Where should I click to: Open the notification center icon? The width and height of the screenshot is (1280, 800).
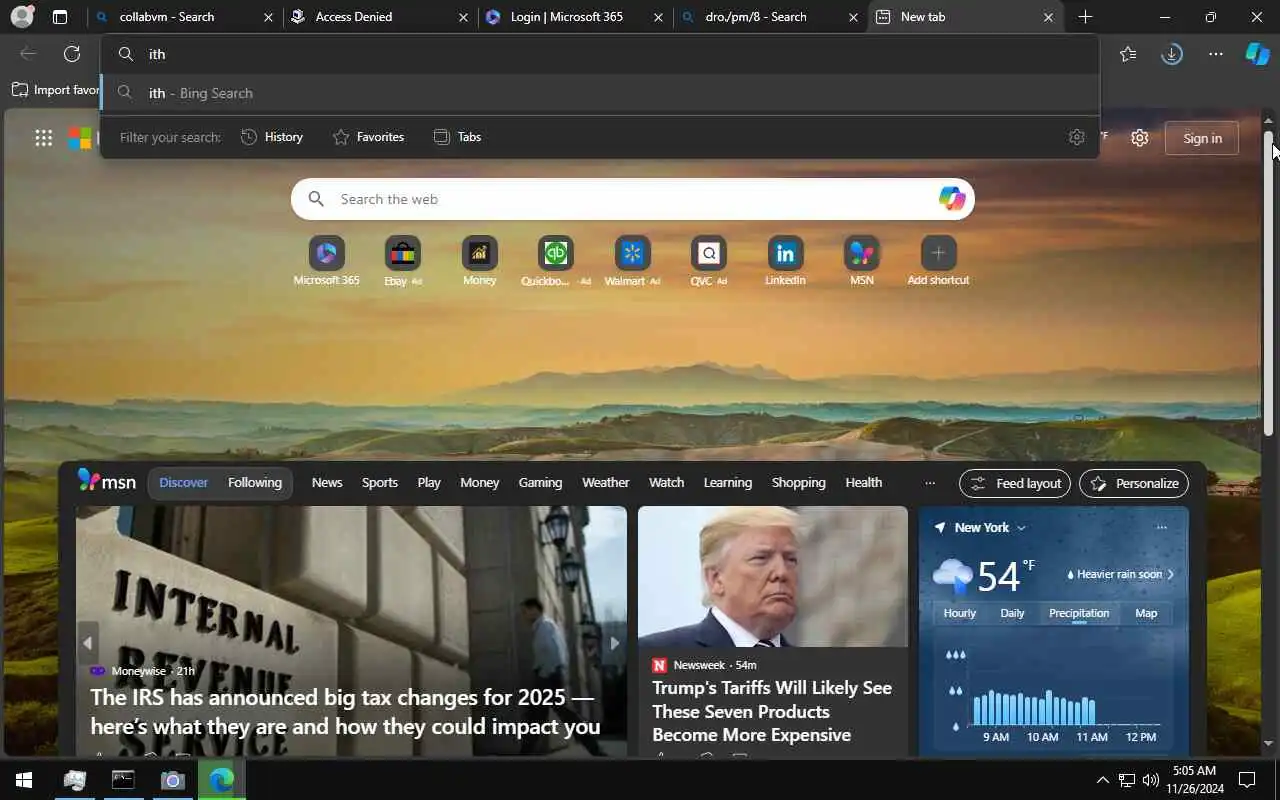coord(1247,780)
